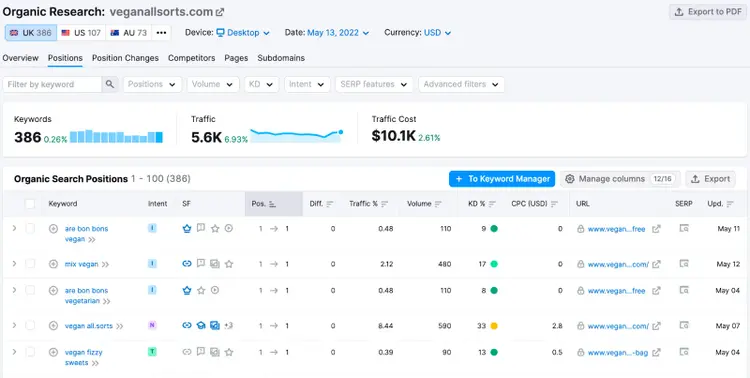This screenshot has width=750, height=378.
Task: Tick the select-all checkbox in table header
Action: (x=30, y=204)
